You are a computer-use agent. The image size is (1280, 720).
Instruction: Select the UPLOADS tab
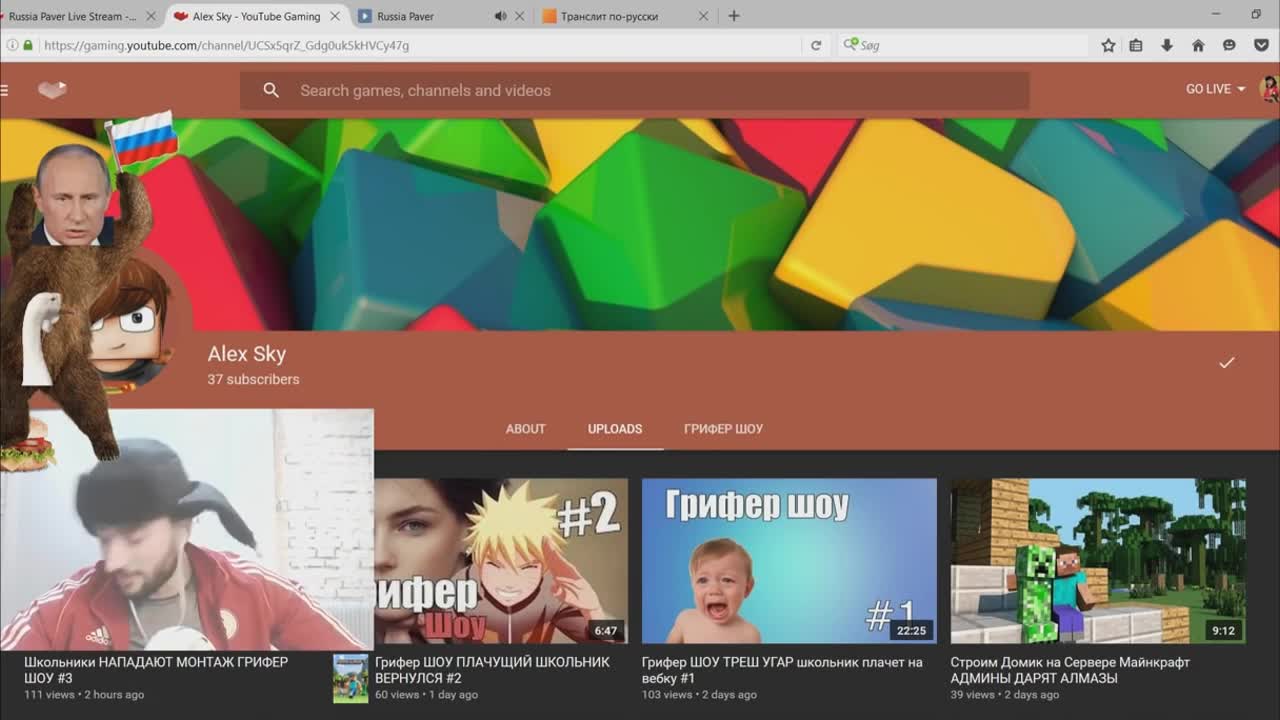[615, 429]
